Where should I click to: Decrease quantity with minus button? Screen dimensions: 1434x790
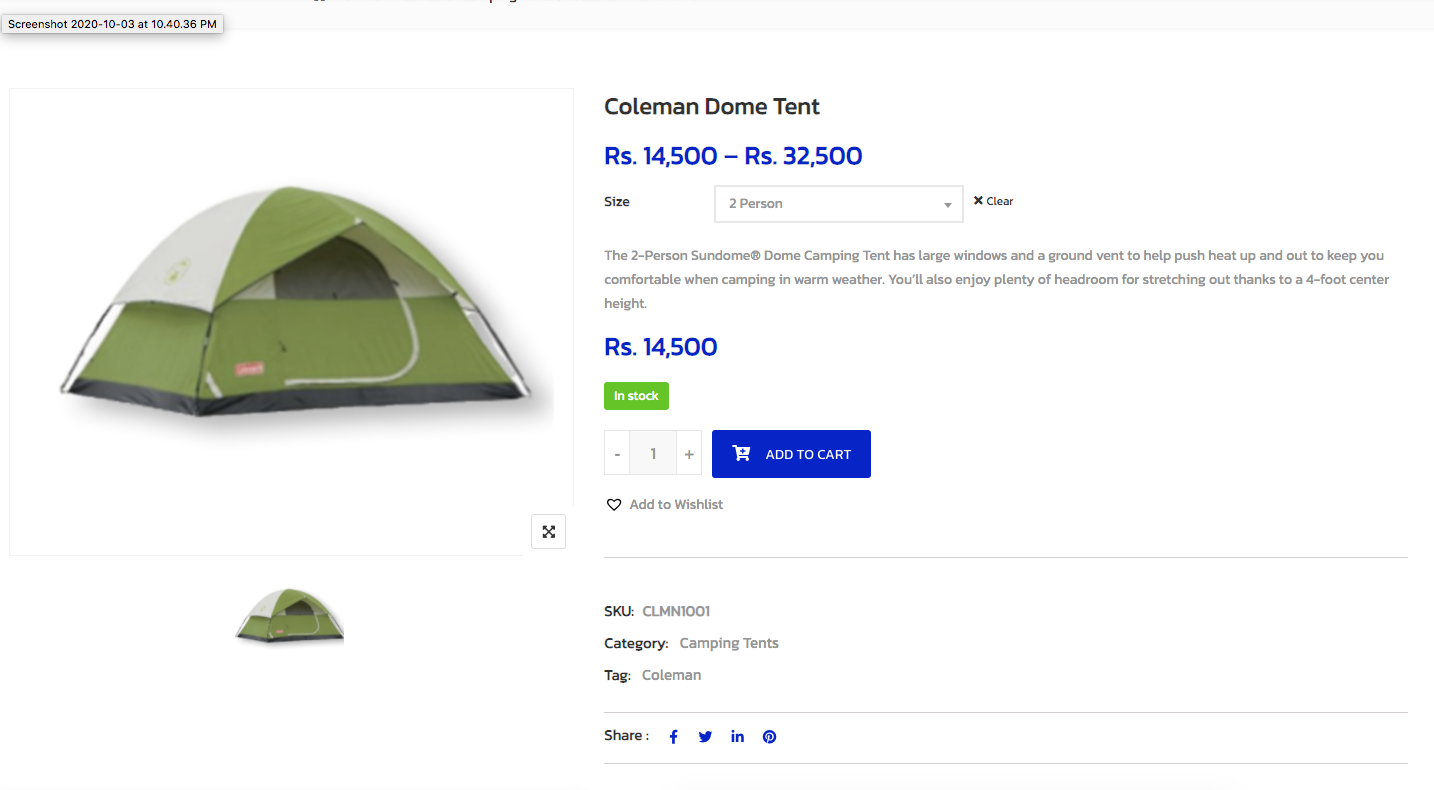[617, 454]
